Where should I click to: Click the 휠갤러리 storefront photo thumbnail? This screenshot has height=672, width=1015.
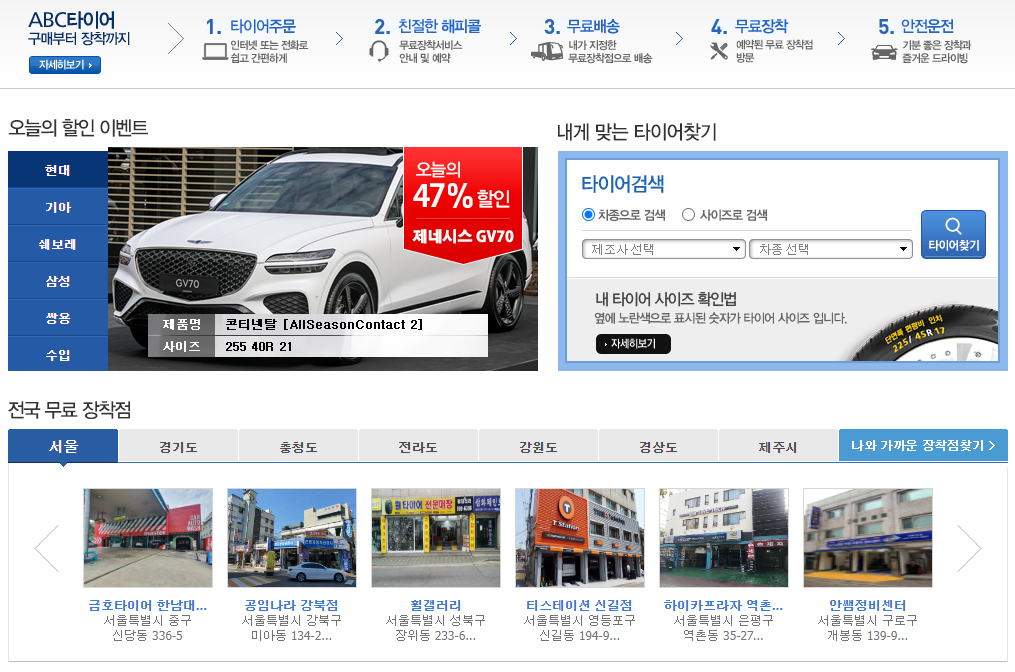pyautogui.click(x=436, y=538)
